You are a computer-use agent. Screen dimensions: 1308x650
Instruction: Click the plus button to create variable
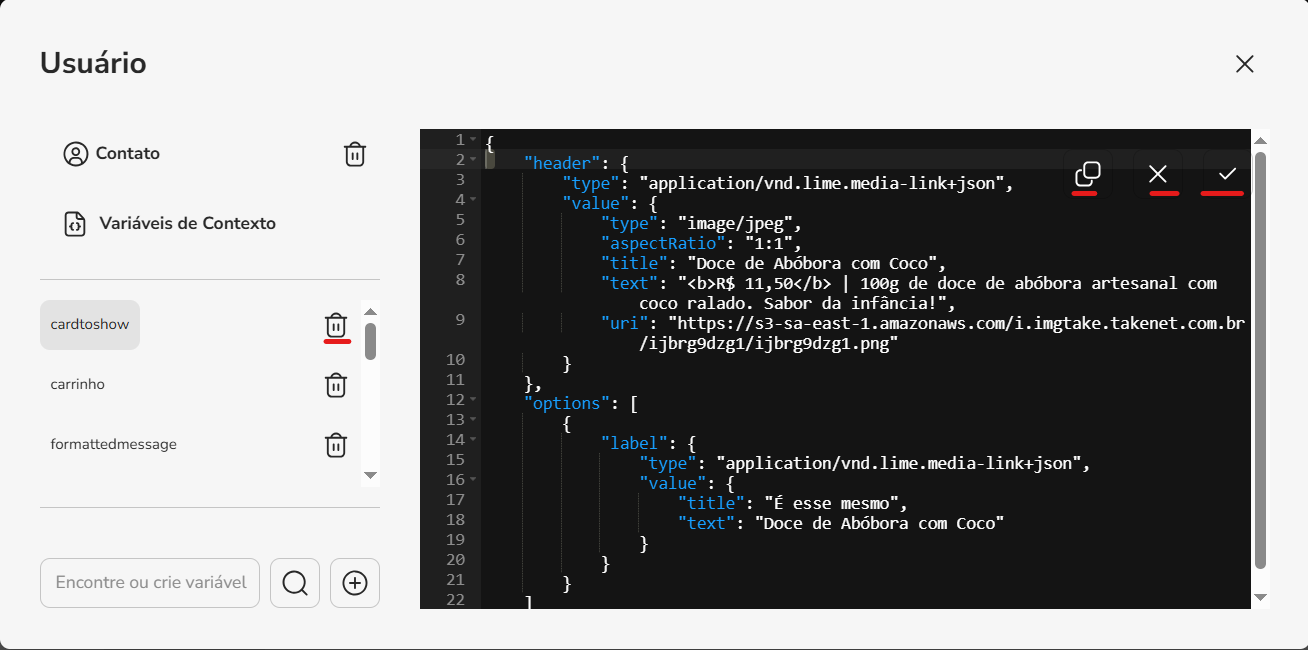pos(355,583)
